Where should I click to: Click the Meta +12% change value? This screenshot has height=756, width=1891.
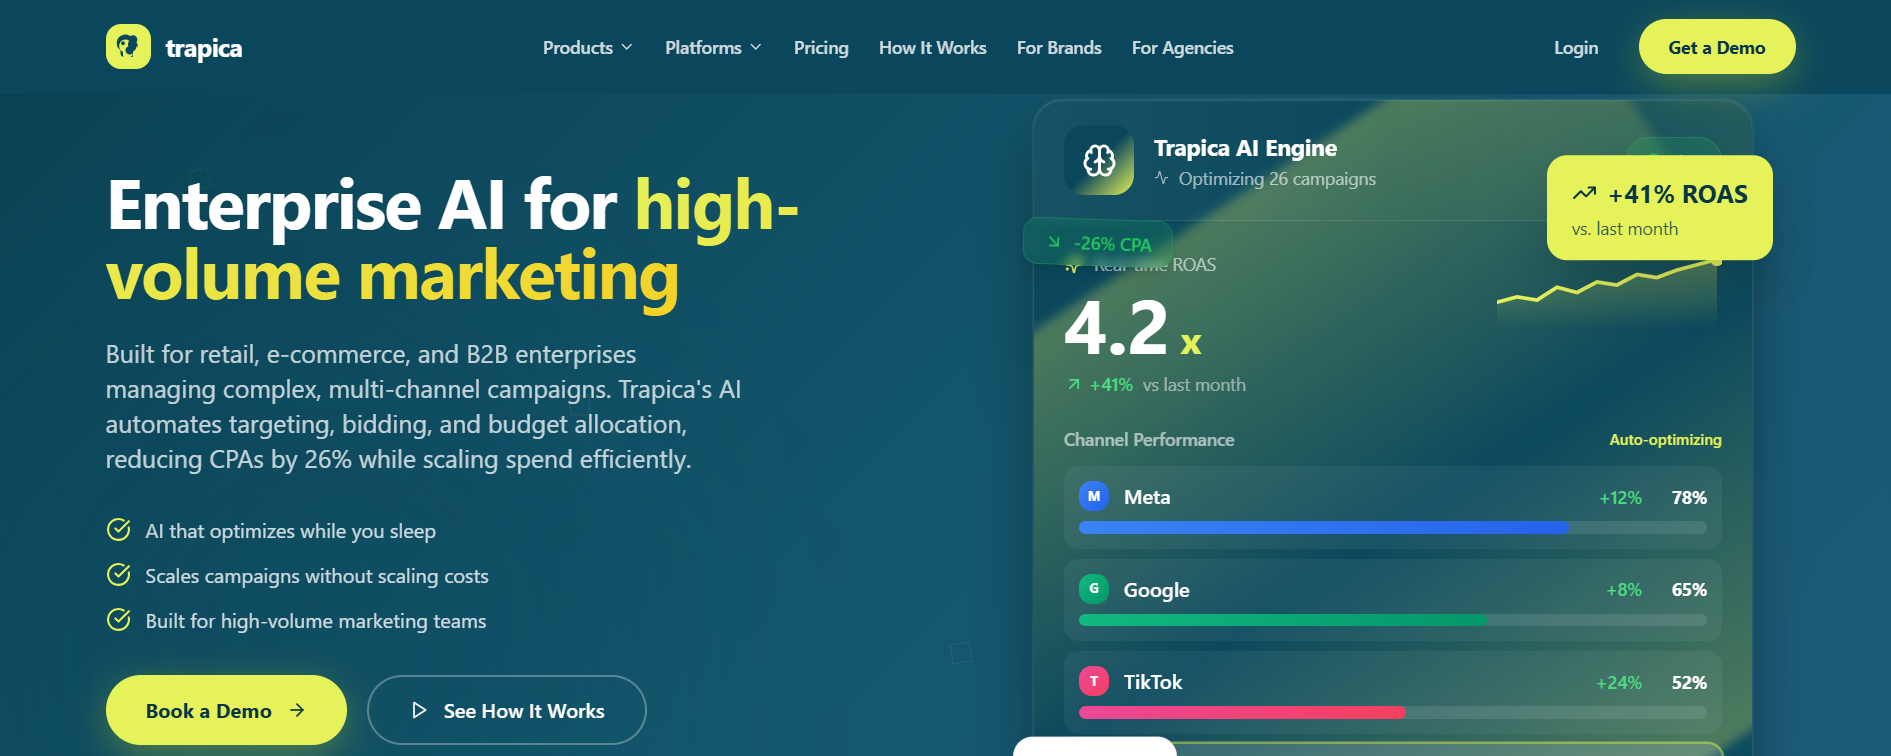[1620, 497]
